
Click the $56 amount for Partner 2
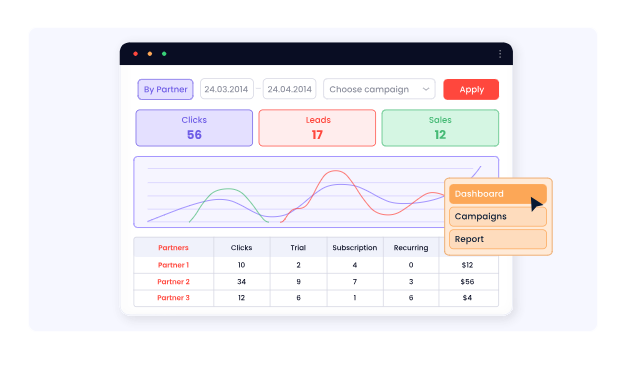point(467,281)
